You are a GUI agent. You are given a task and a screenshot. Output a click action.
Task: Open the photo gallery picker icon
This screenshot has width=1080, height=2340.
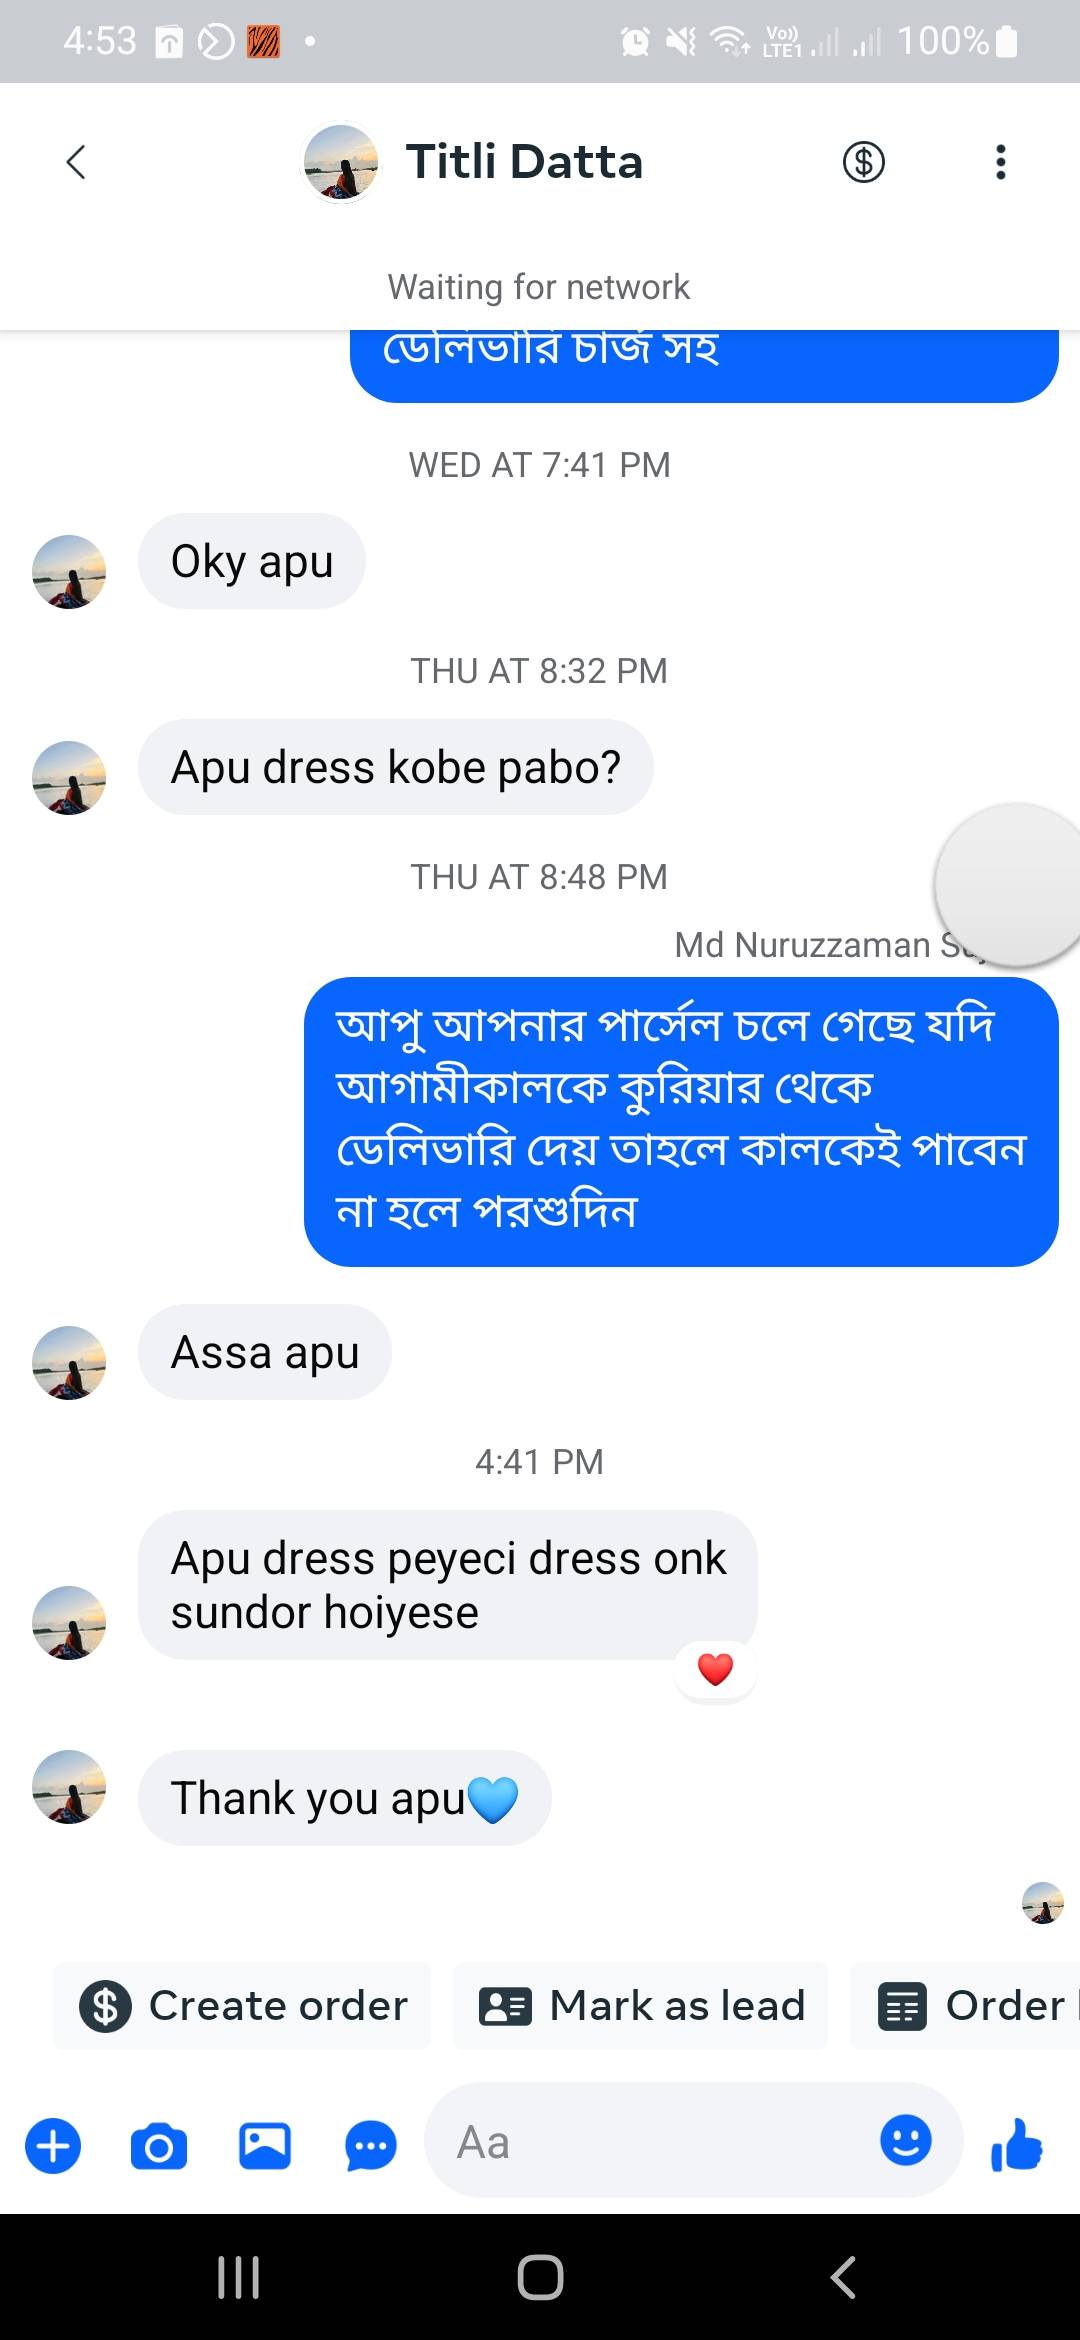[265, 2146]
